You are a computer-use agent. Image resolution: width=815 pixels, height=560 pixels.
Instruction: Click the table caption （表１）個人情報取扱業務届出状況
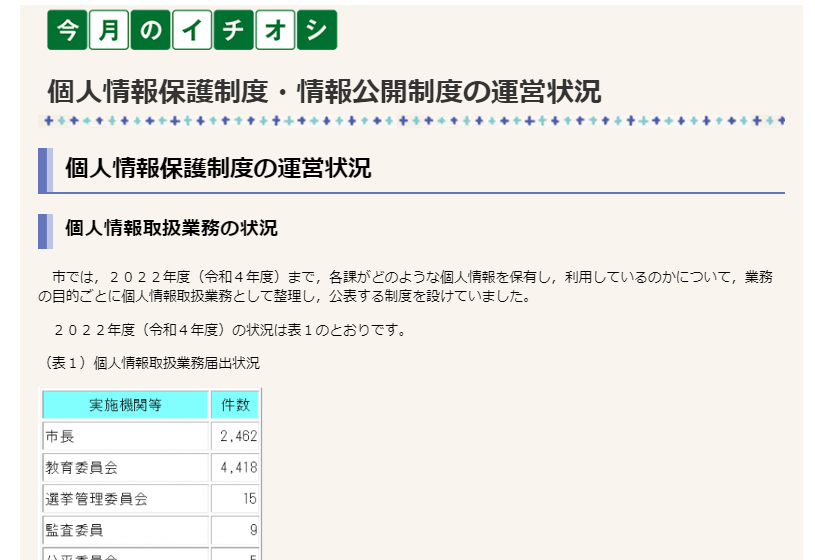pos(153,363)
